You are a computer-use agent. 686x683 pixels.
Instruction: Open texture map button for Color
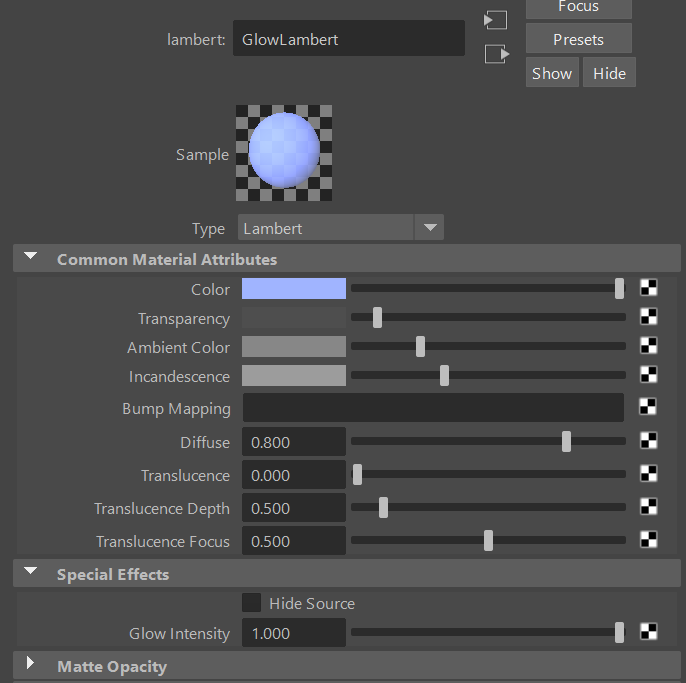[x=648, y=288]
